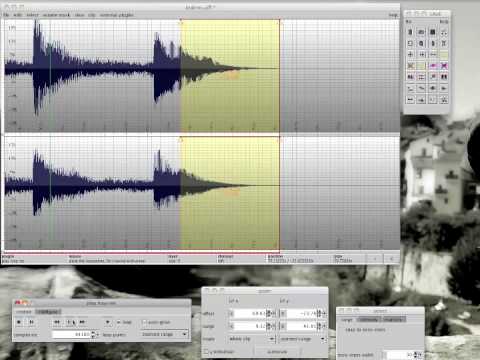480x360 pixels.
Task: Toggle the checkbox at zoom window bottom left
Action: pos(206,352)
